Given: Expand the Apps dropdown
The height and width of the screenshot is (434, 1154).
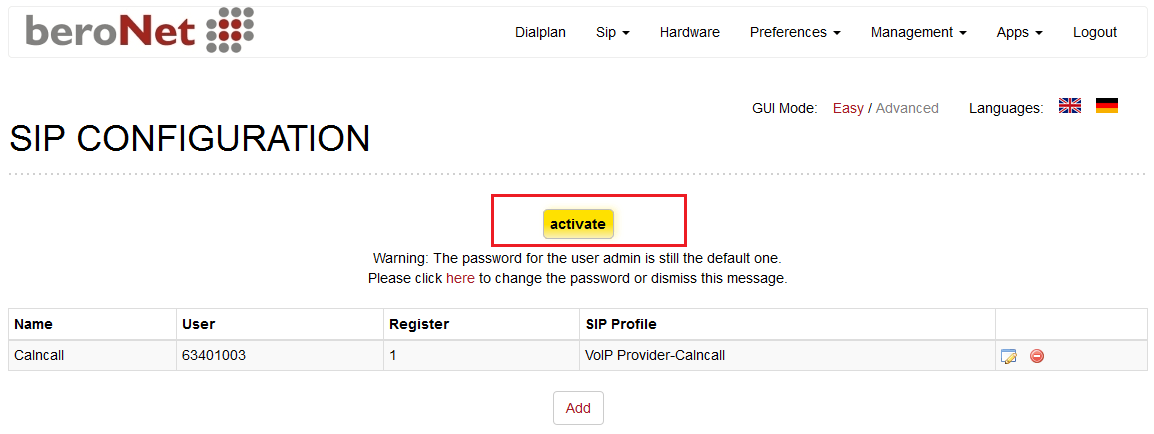Looking at the screenshot, I should (x=1019, y=32).
